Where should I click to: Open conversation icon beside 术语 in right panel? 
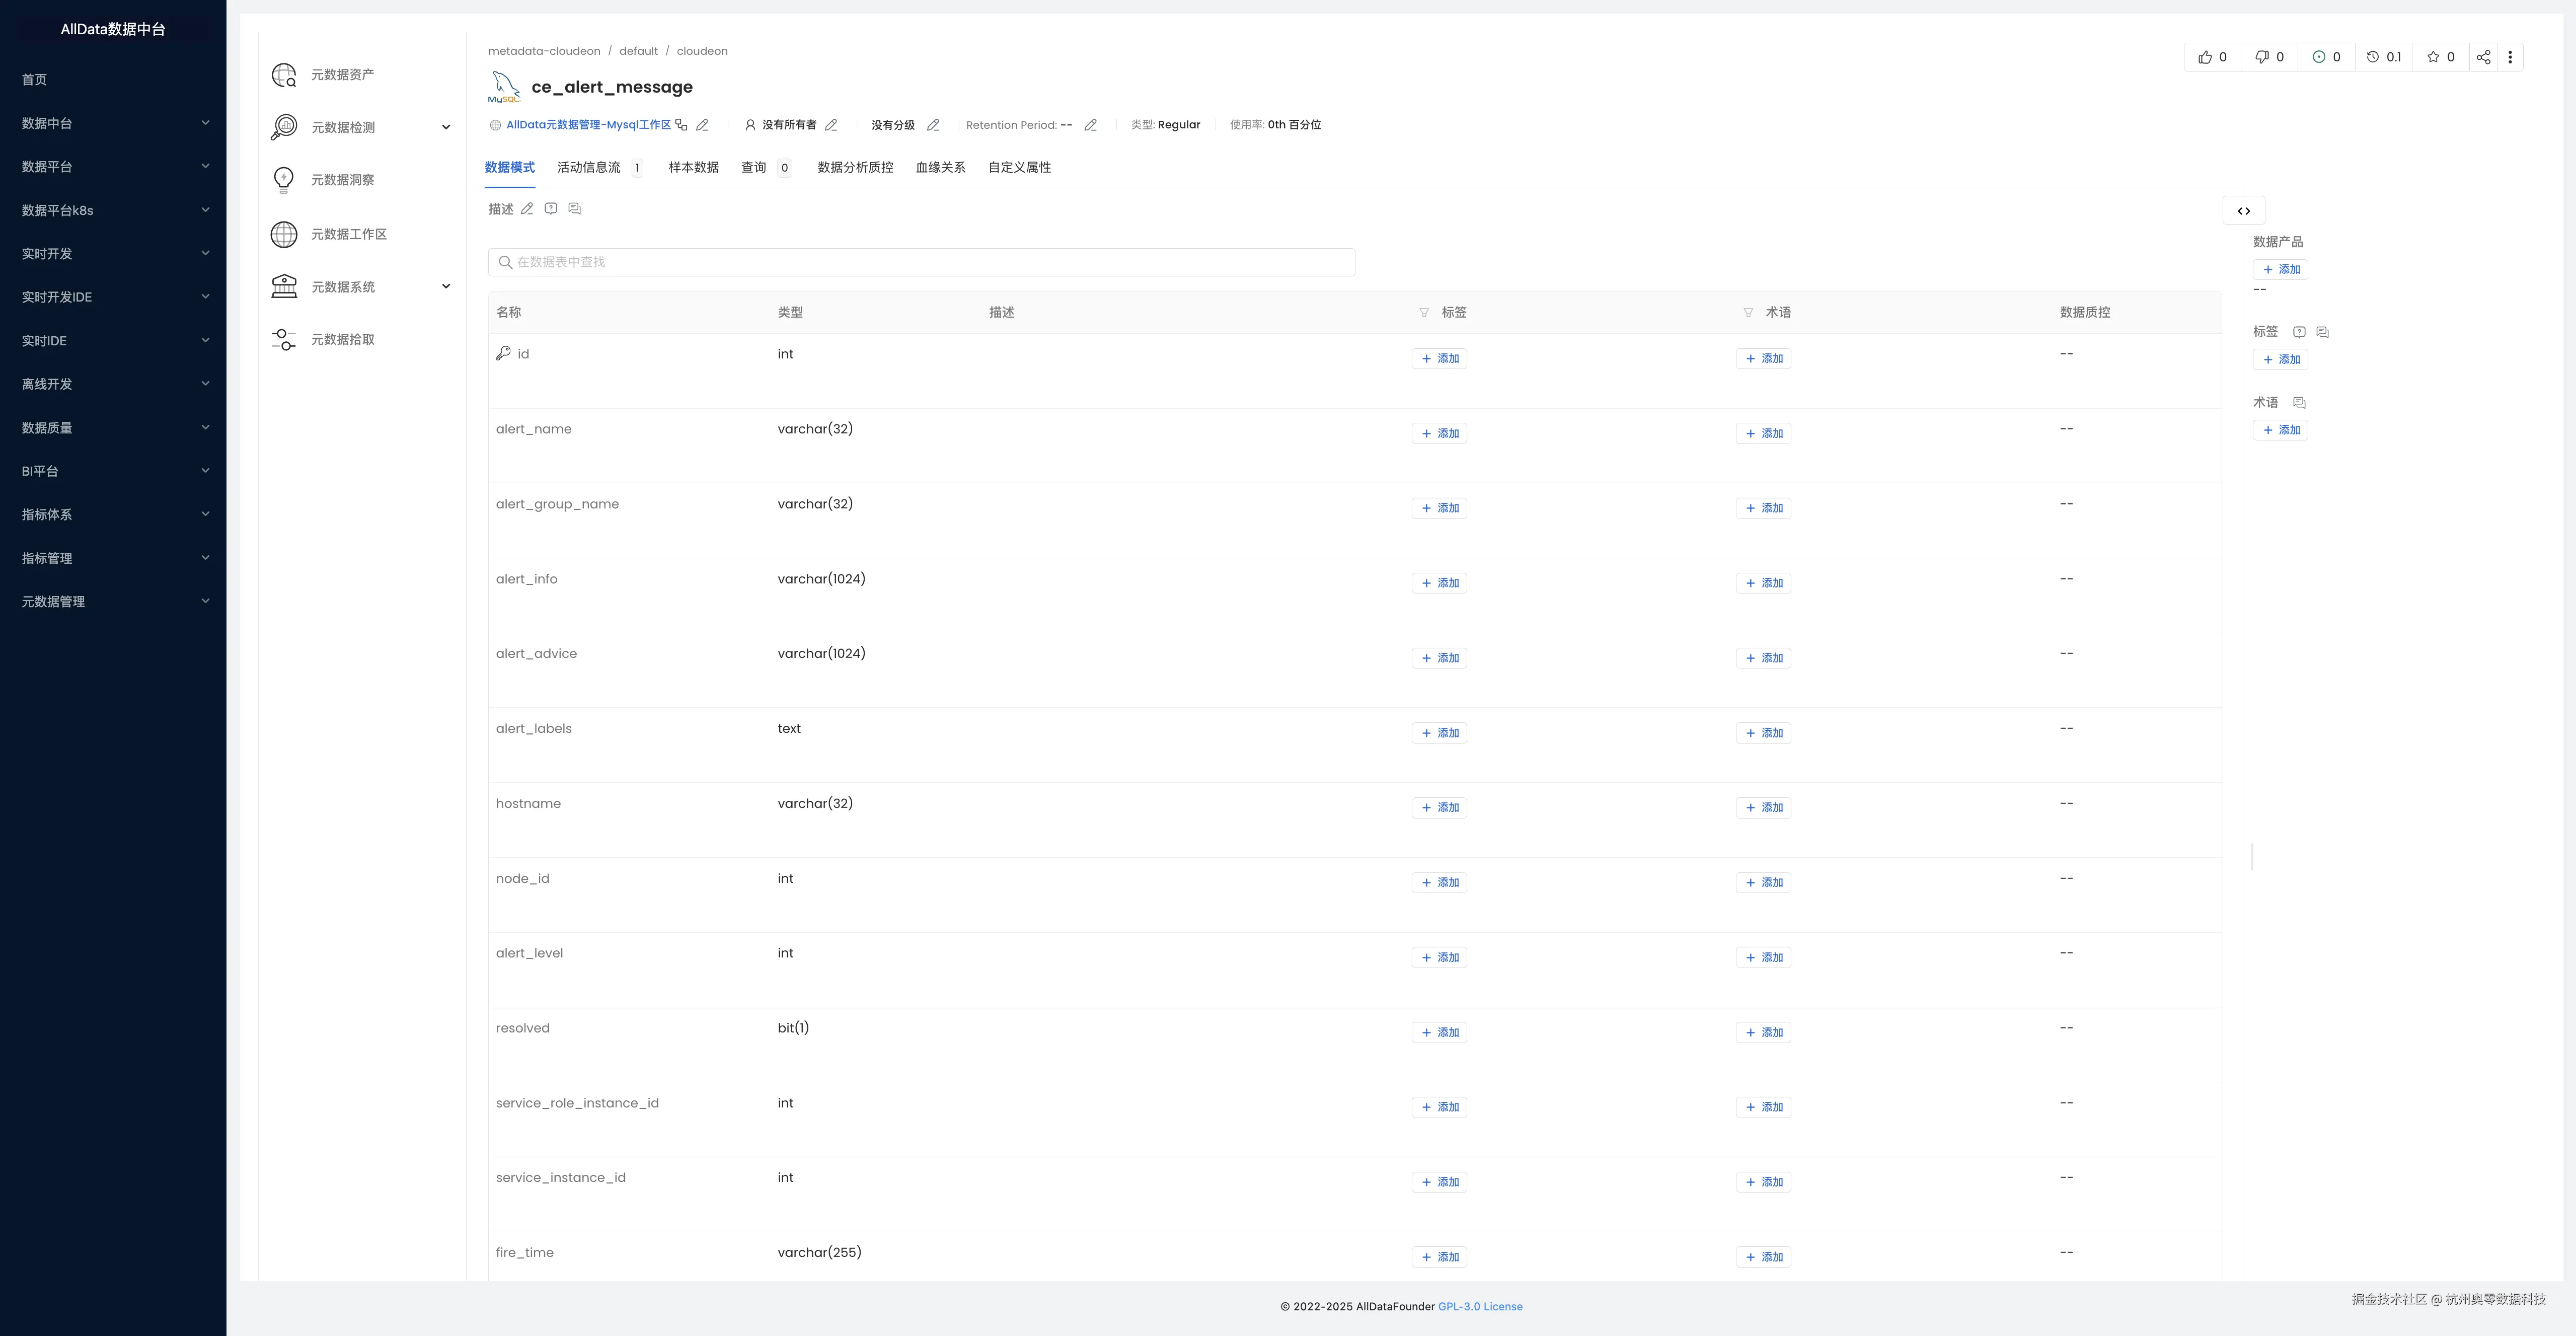coord(2299,403)
